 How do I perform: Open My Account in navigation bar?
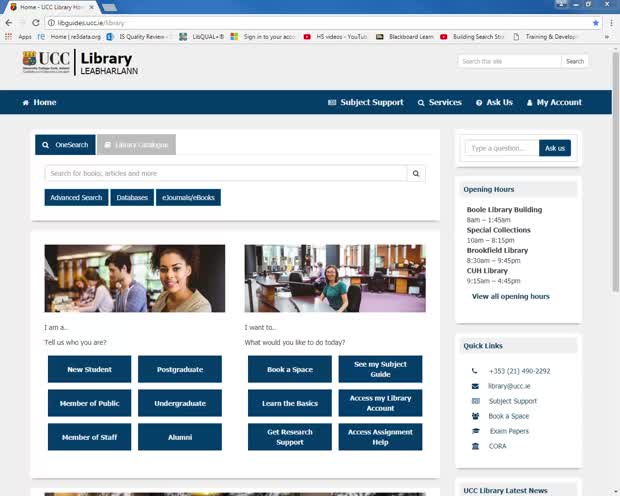[553, 102]
